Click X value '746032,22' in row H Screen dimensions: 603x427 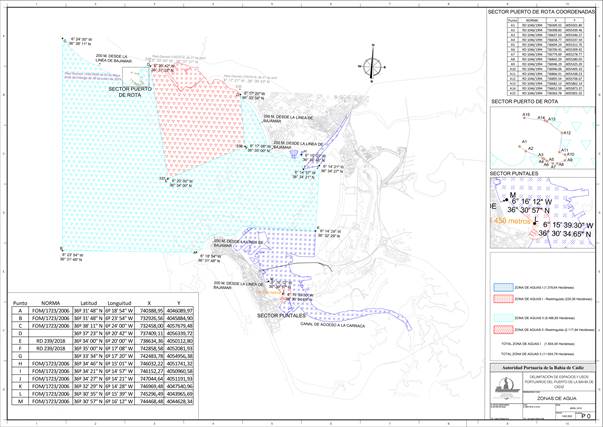pos(152,364)
